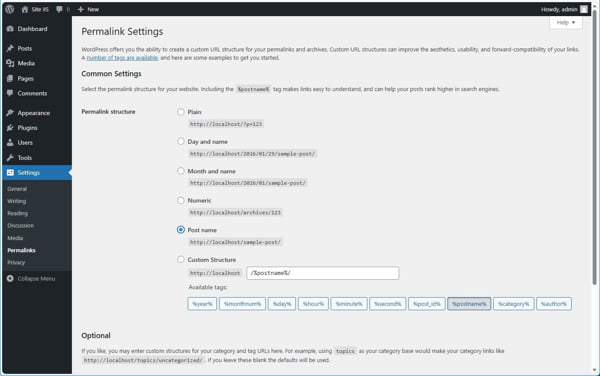This screenshot has width=600, height=376.
Task: Open the Media settings submenu item
Action: point(15,238)
